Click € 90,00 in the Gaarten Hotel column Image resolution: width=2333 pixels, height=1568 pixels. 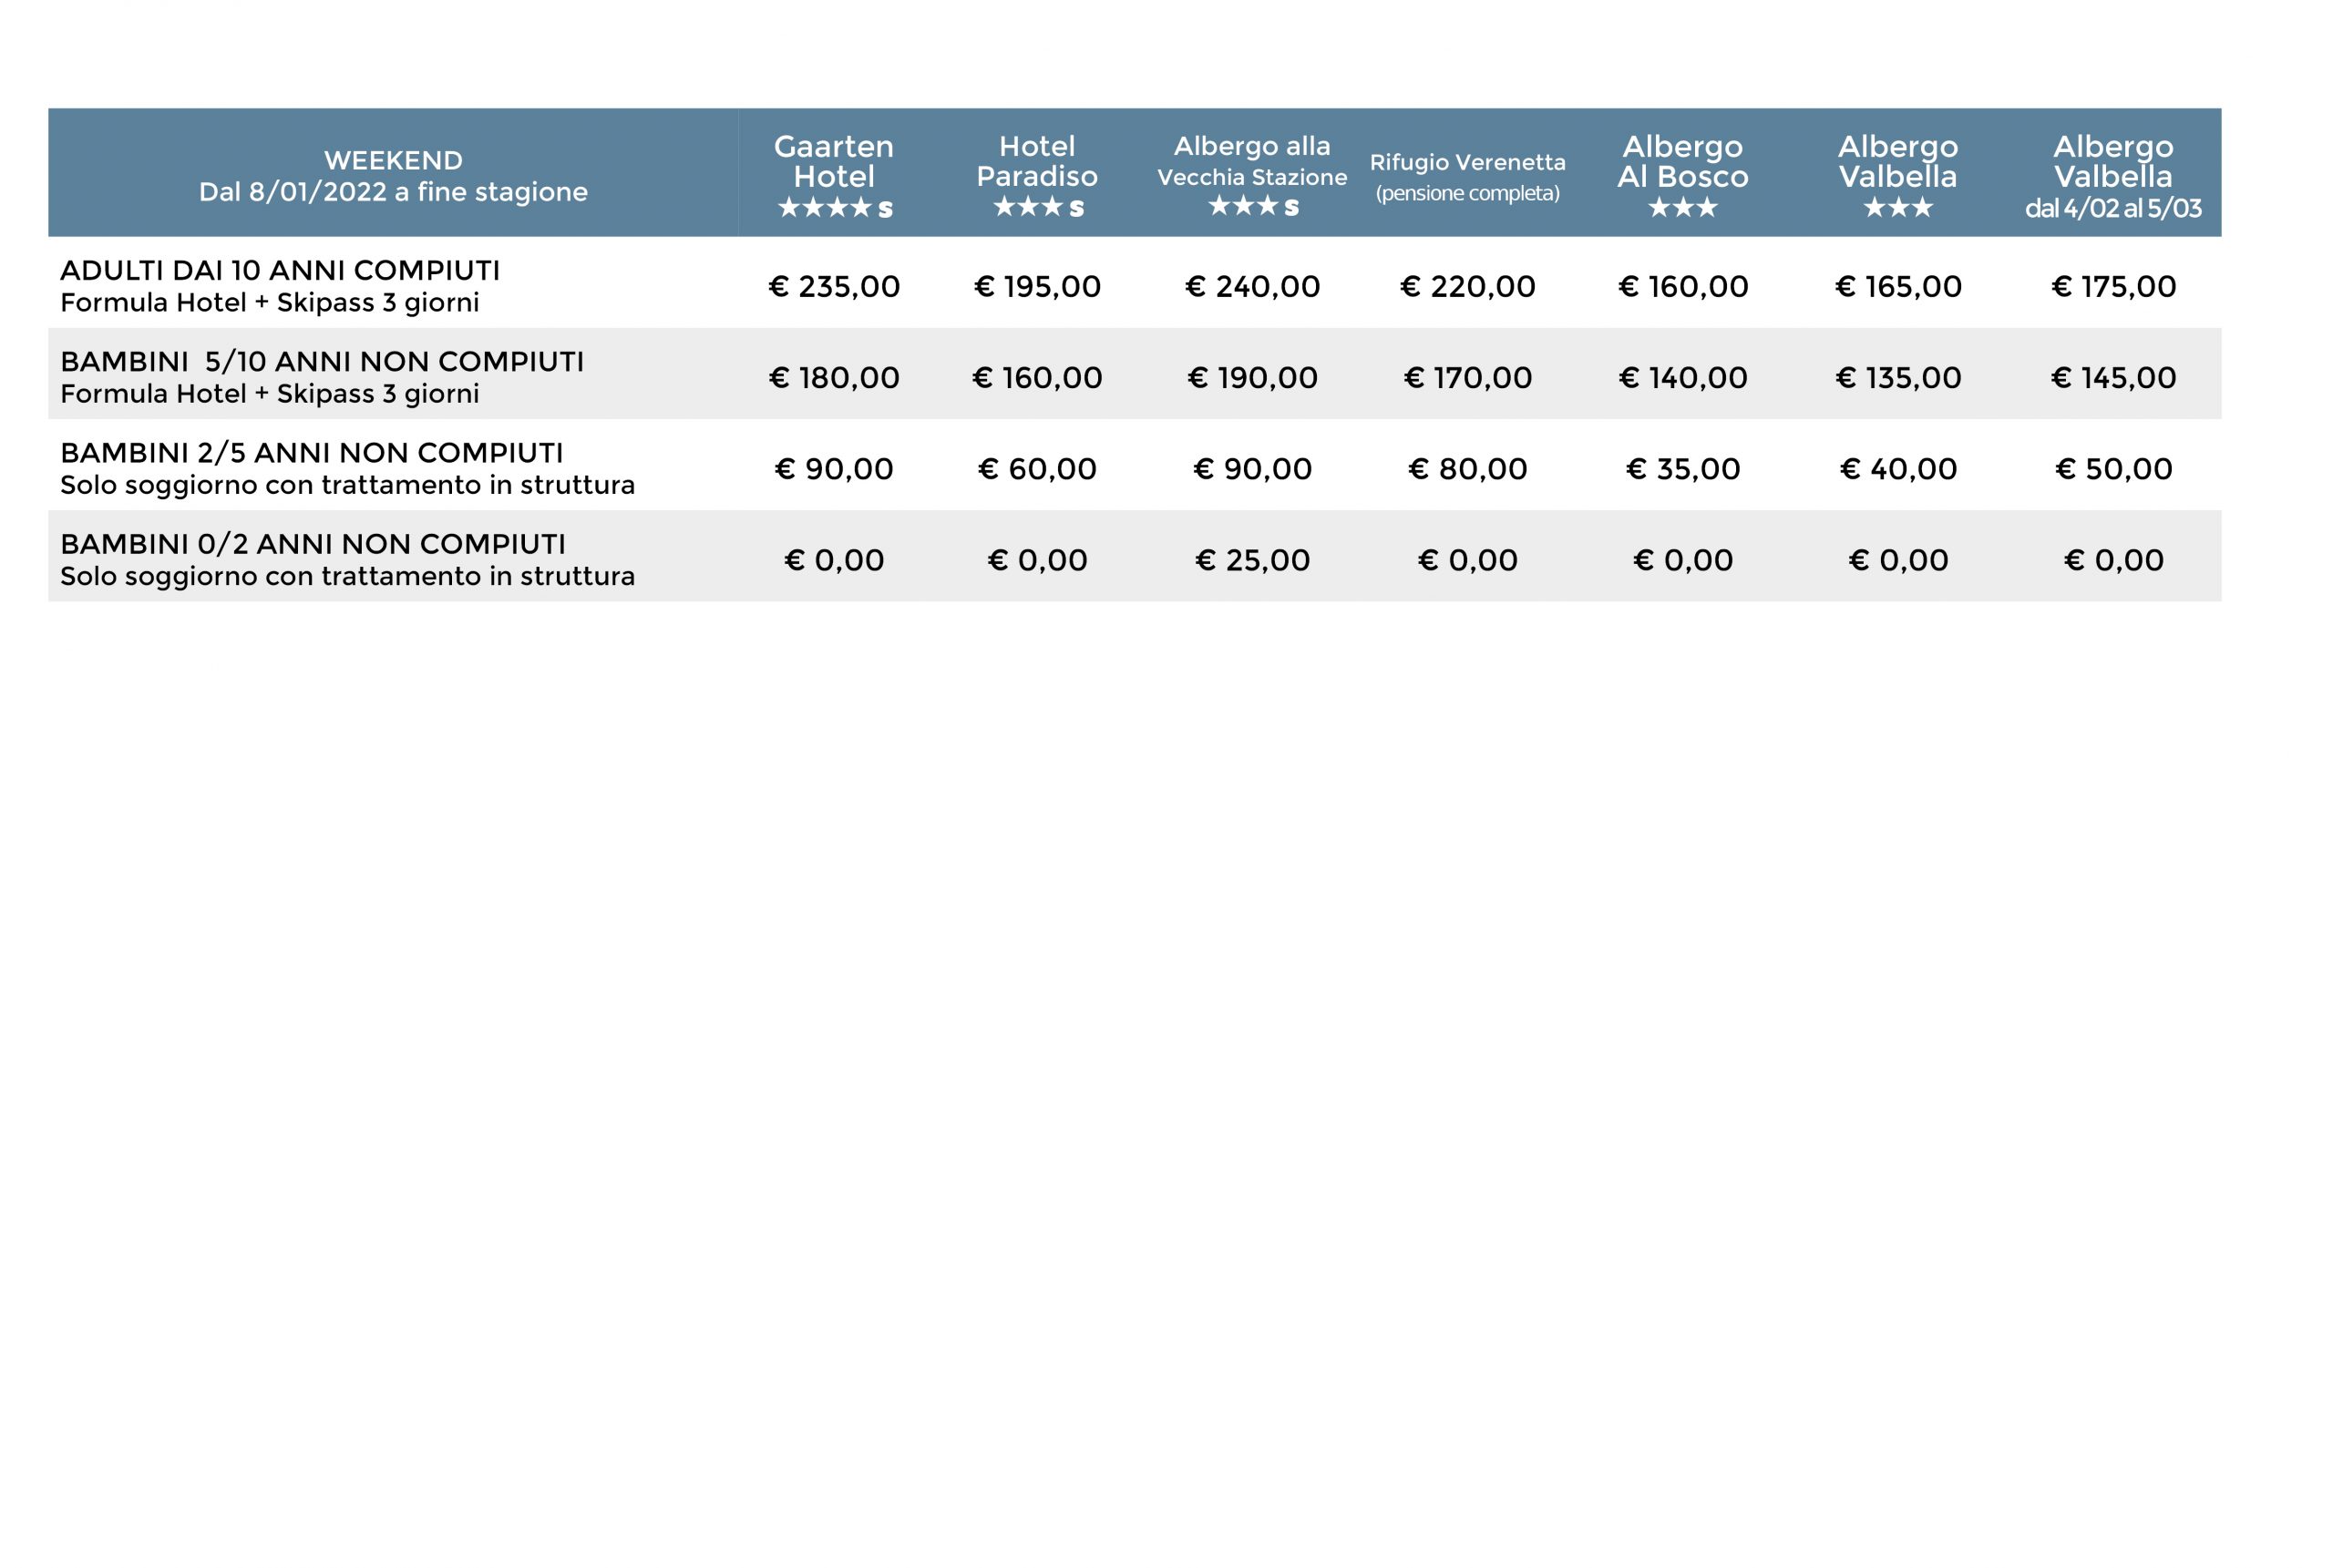point(834,469)
